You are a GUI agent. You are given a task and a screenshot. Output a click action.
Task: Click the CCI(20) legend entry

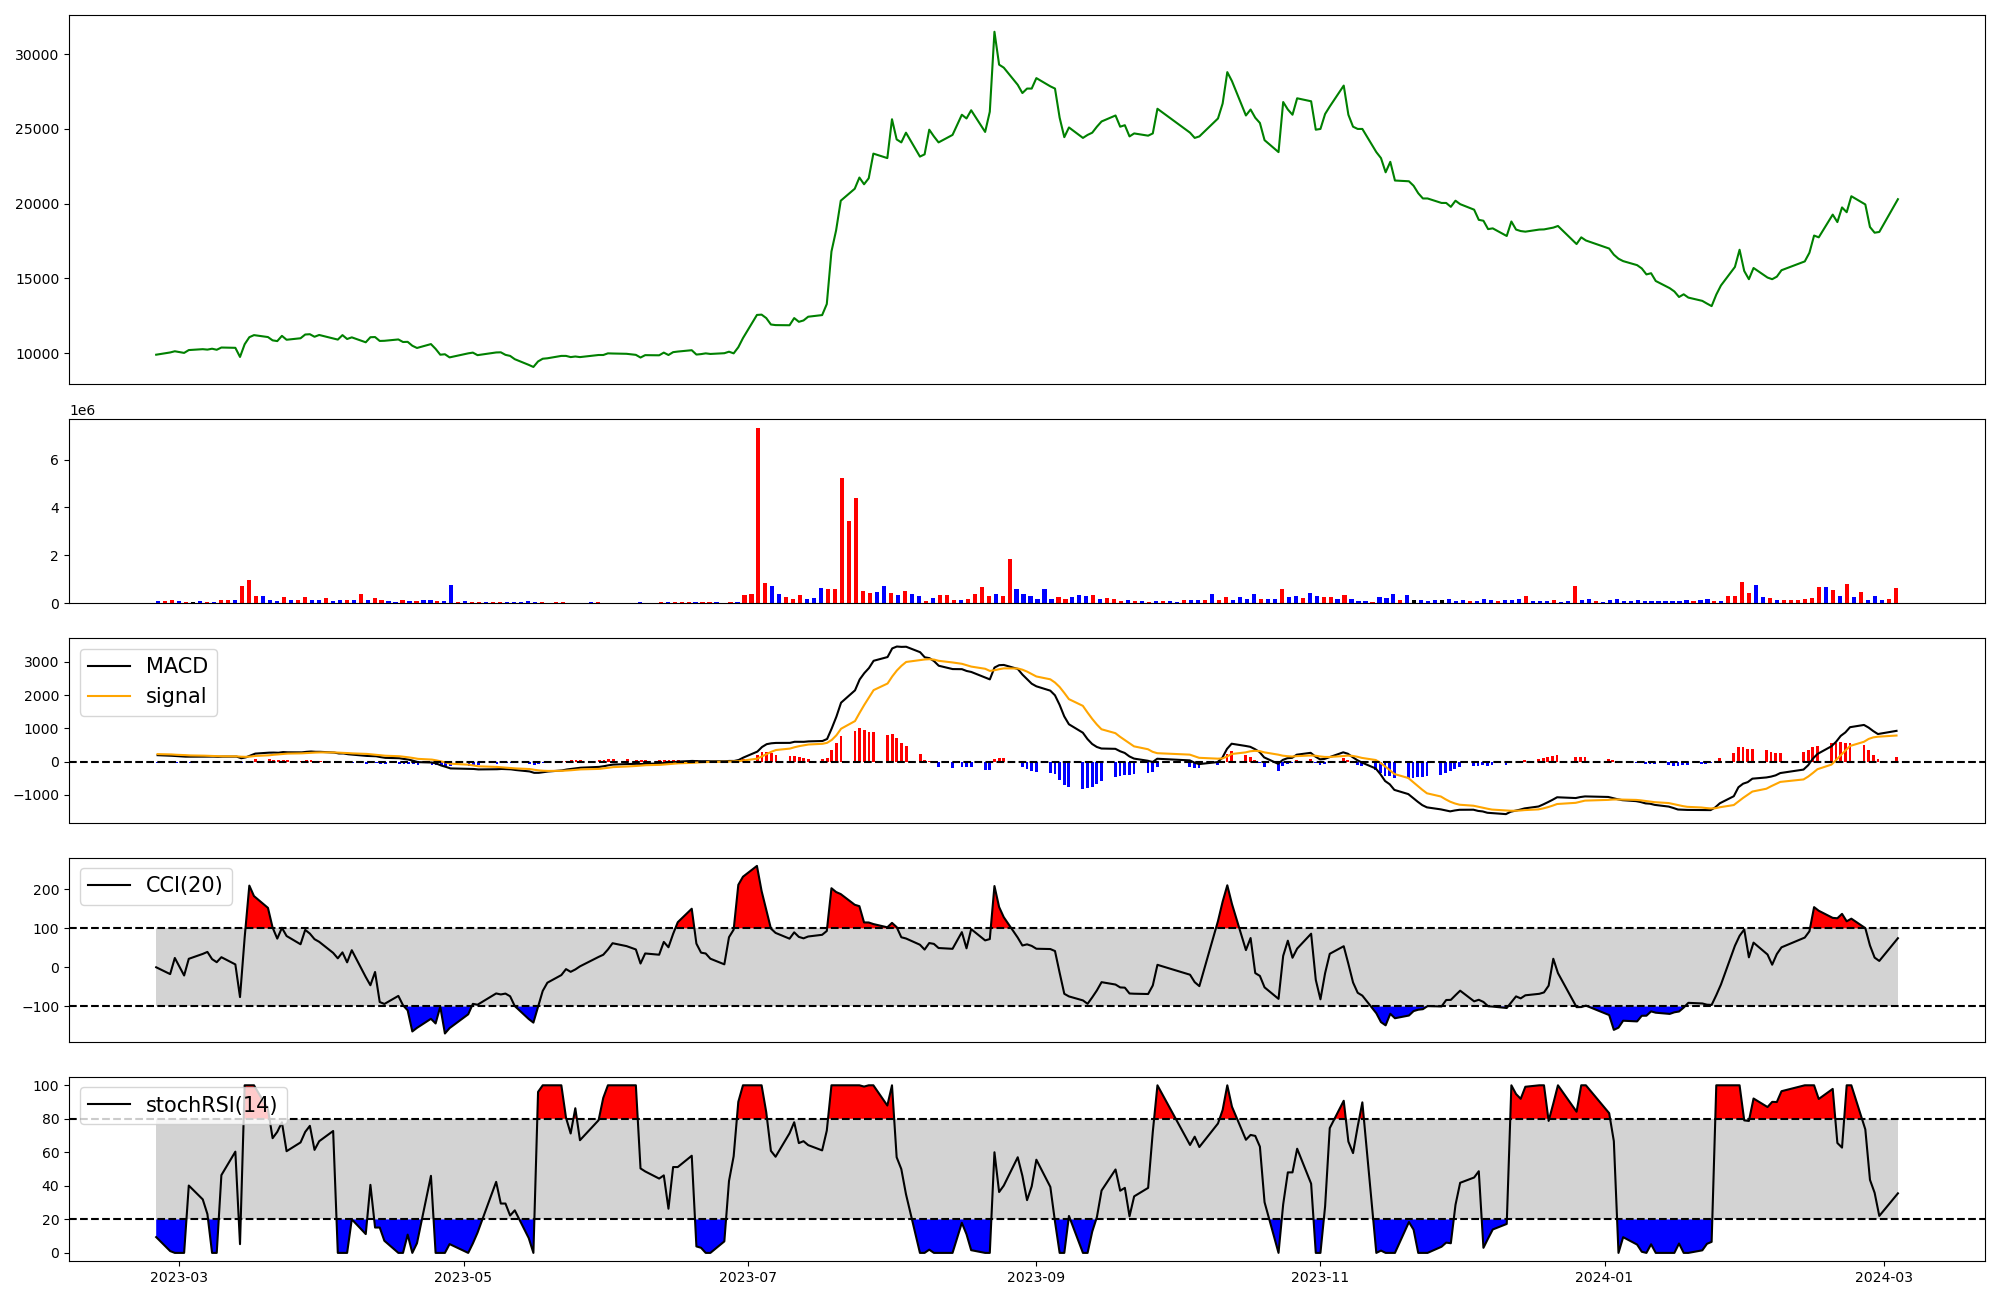(x=183, y=885)
